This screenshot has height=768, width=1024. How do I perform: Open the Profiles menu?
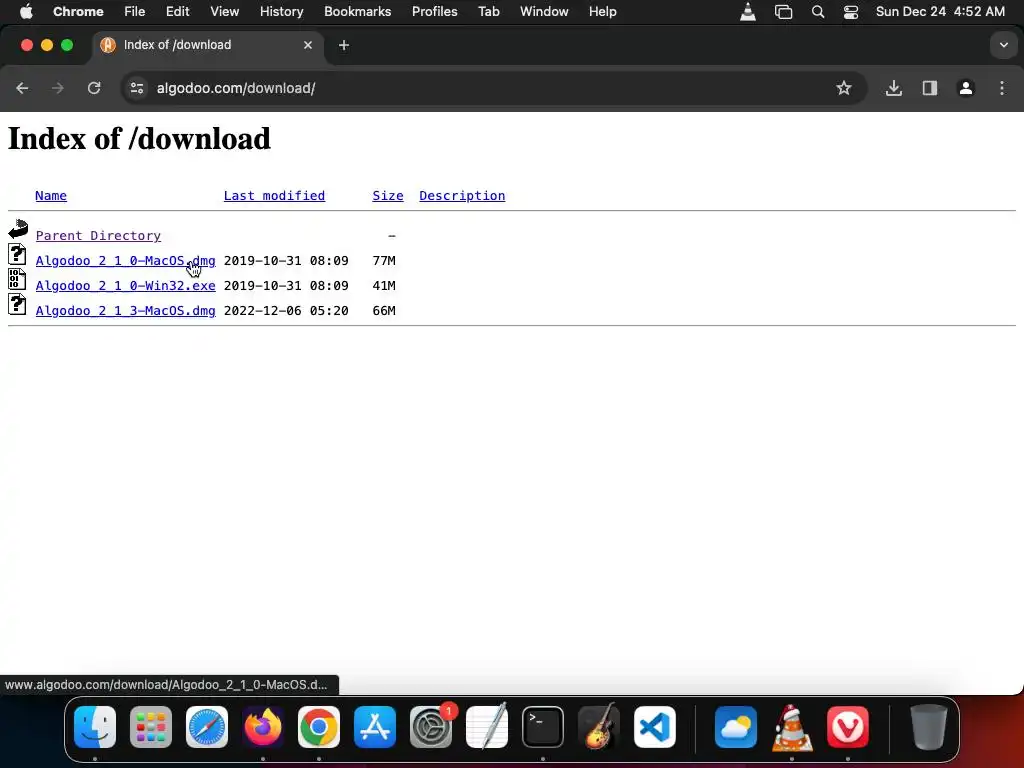434,12
